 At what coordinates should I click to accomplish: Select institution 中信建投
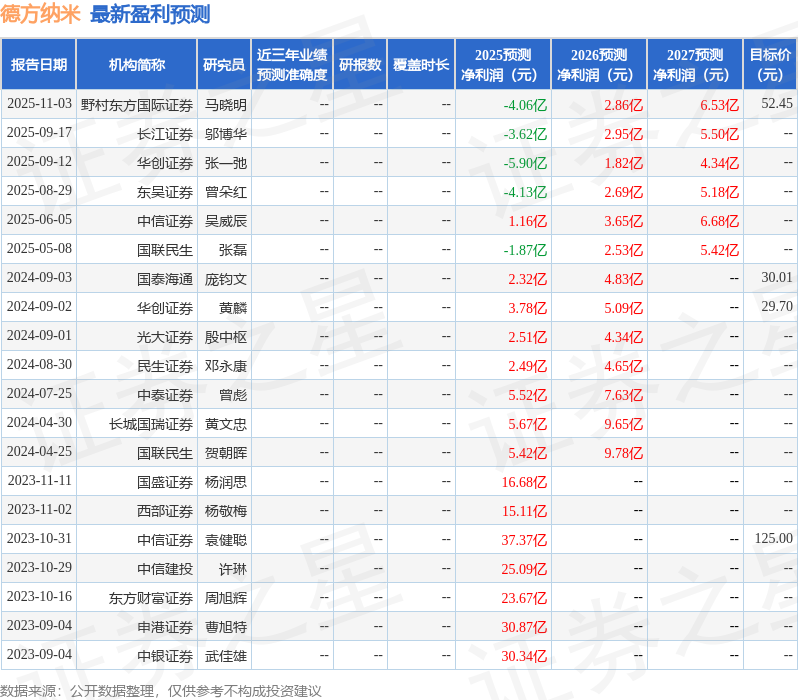click(165, 569)
